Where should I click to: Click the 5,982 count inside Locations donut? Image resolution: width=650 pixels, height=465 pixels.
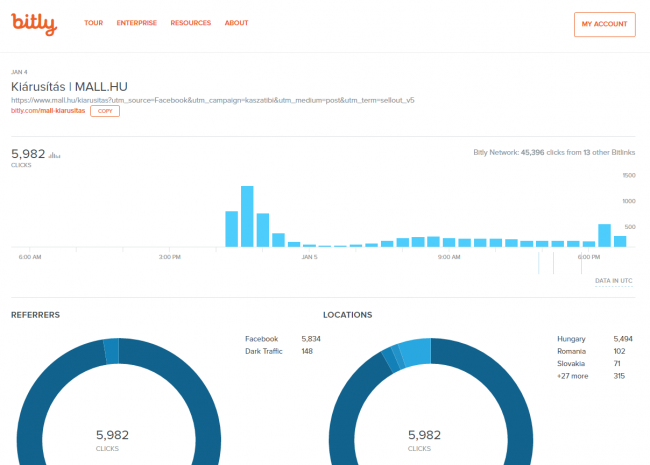pyautogui.click(x=424, y=435)
